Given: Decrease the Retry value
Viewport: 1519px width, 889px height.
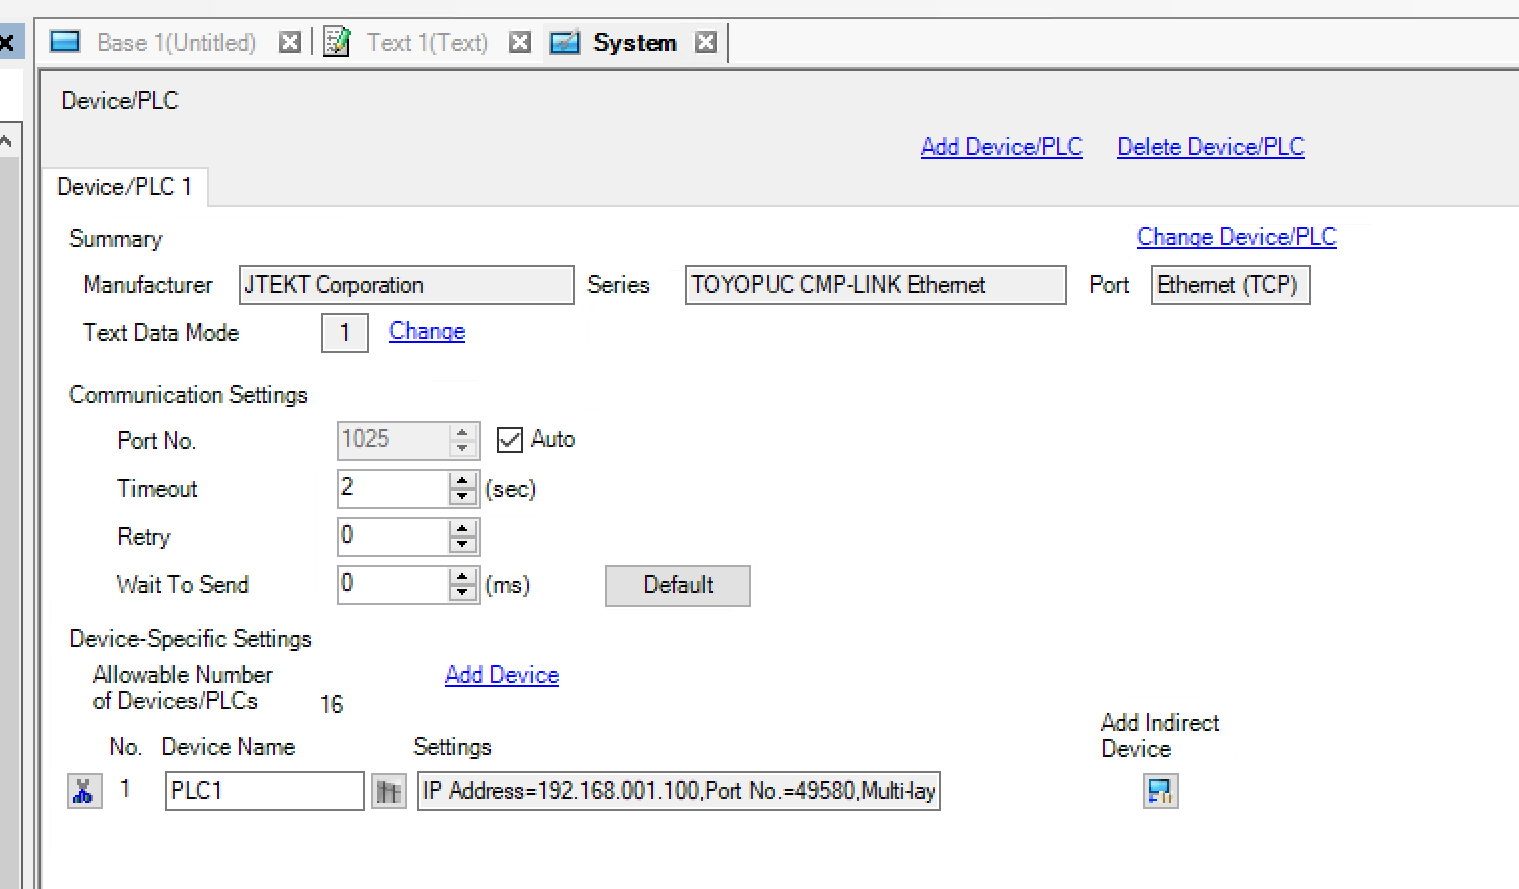Looking at the screenshot, I should [x=462, y=545].
